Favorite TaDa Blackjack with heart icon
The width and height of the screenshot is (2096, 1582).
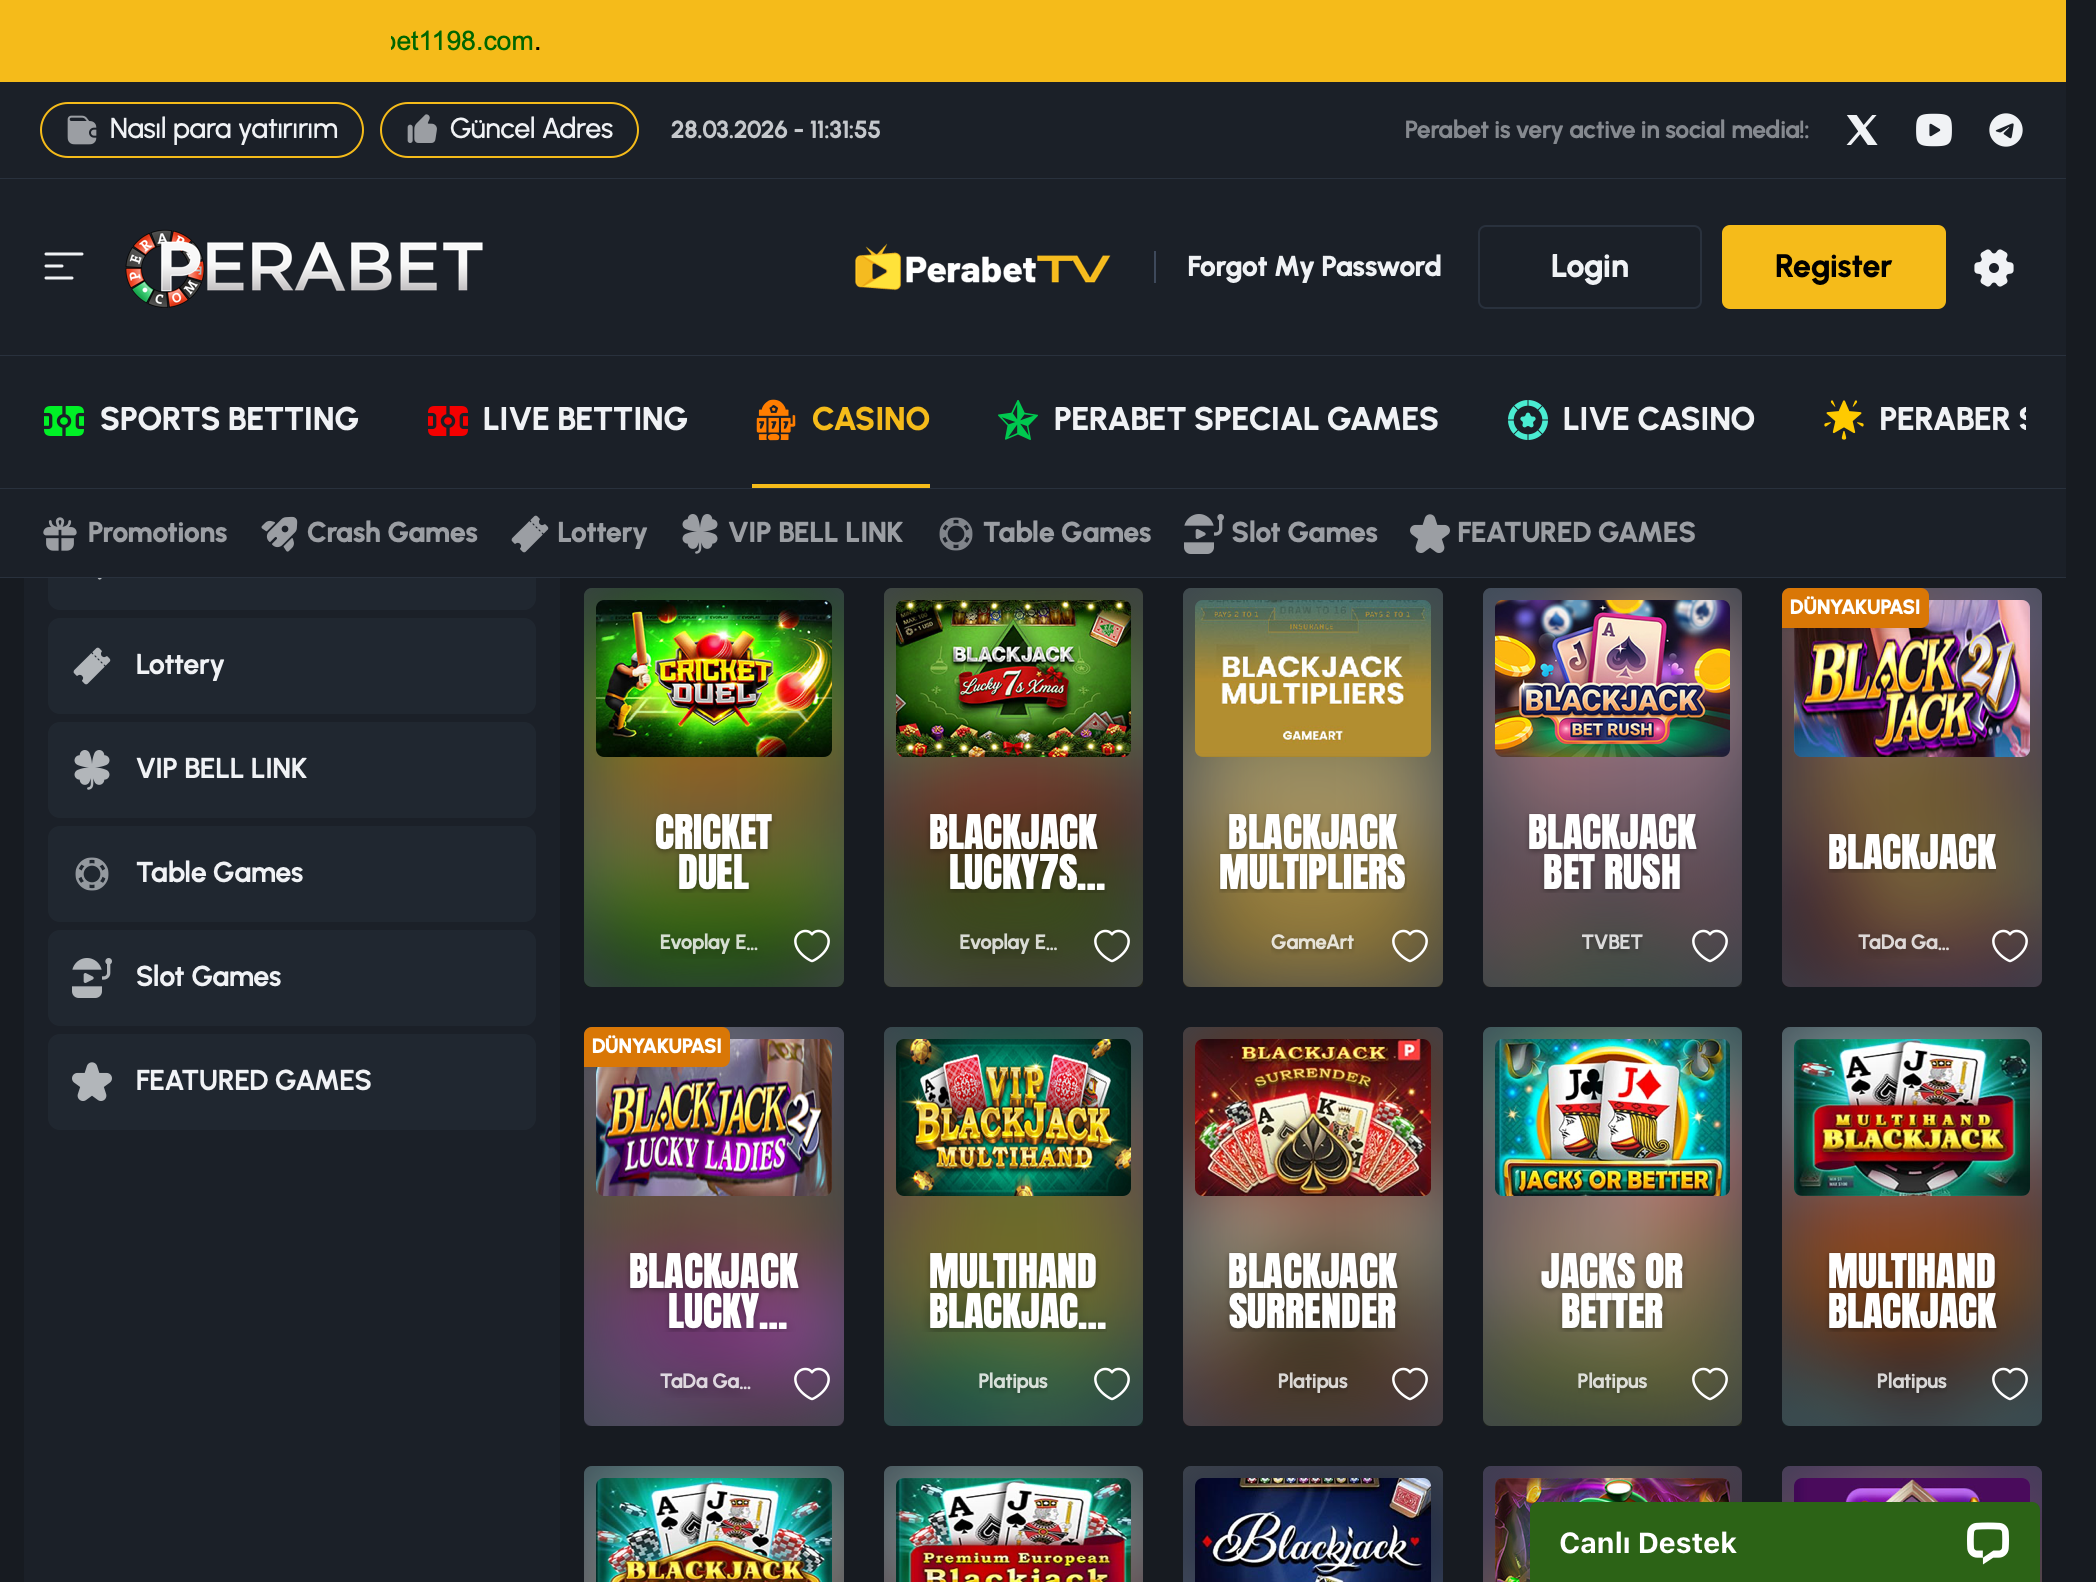2010,944
